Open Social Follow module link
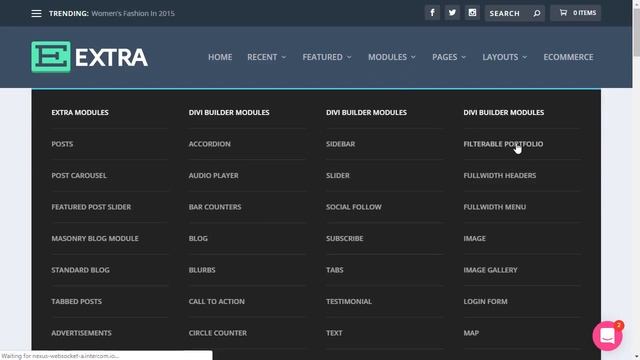 [x=353, y=207]
